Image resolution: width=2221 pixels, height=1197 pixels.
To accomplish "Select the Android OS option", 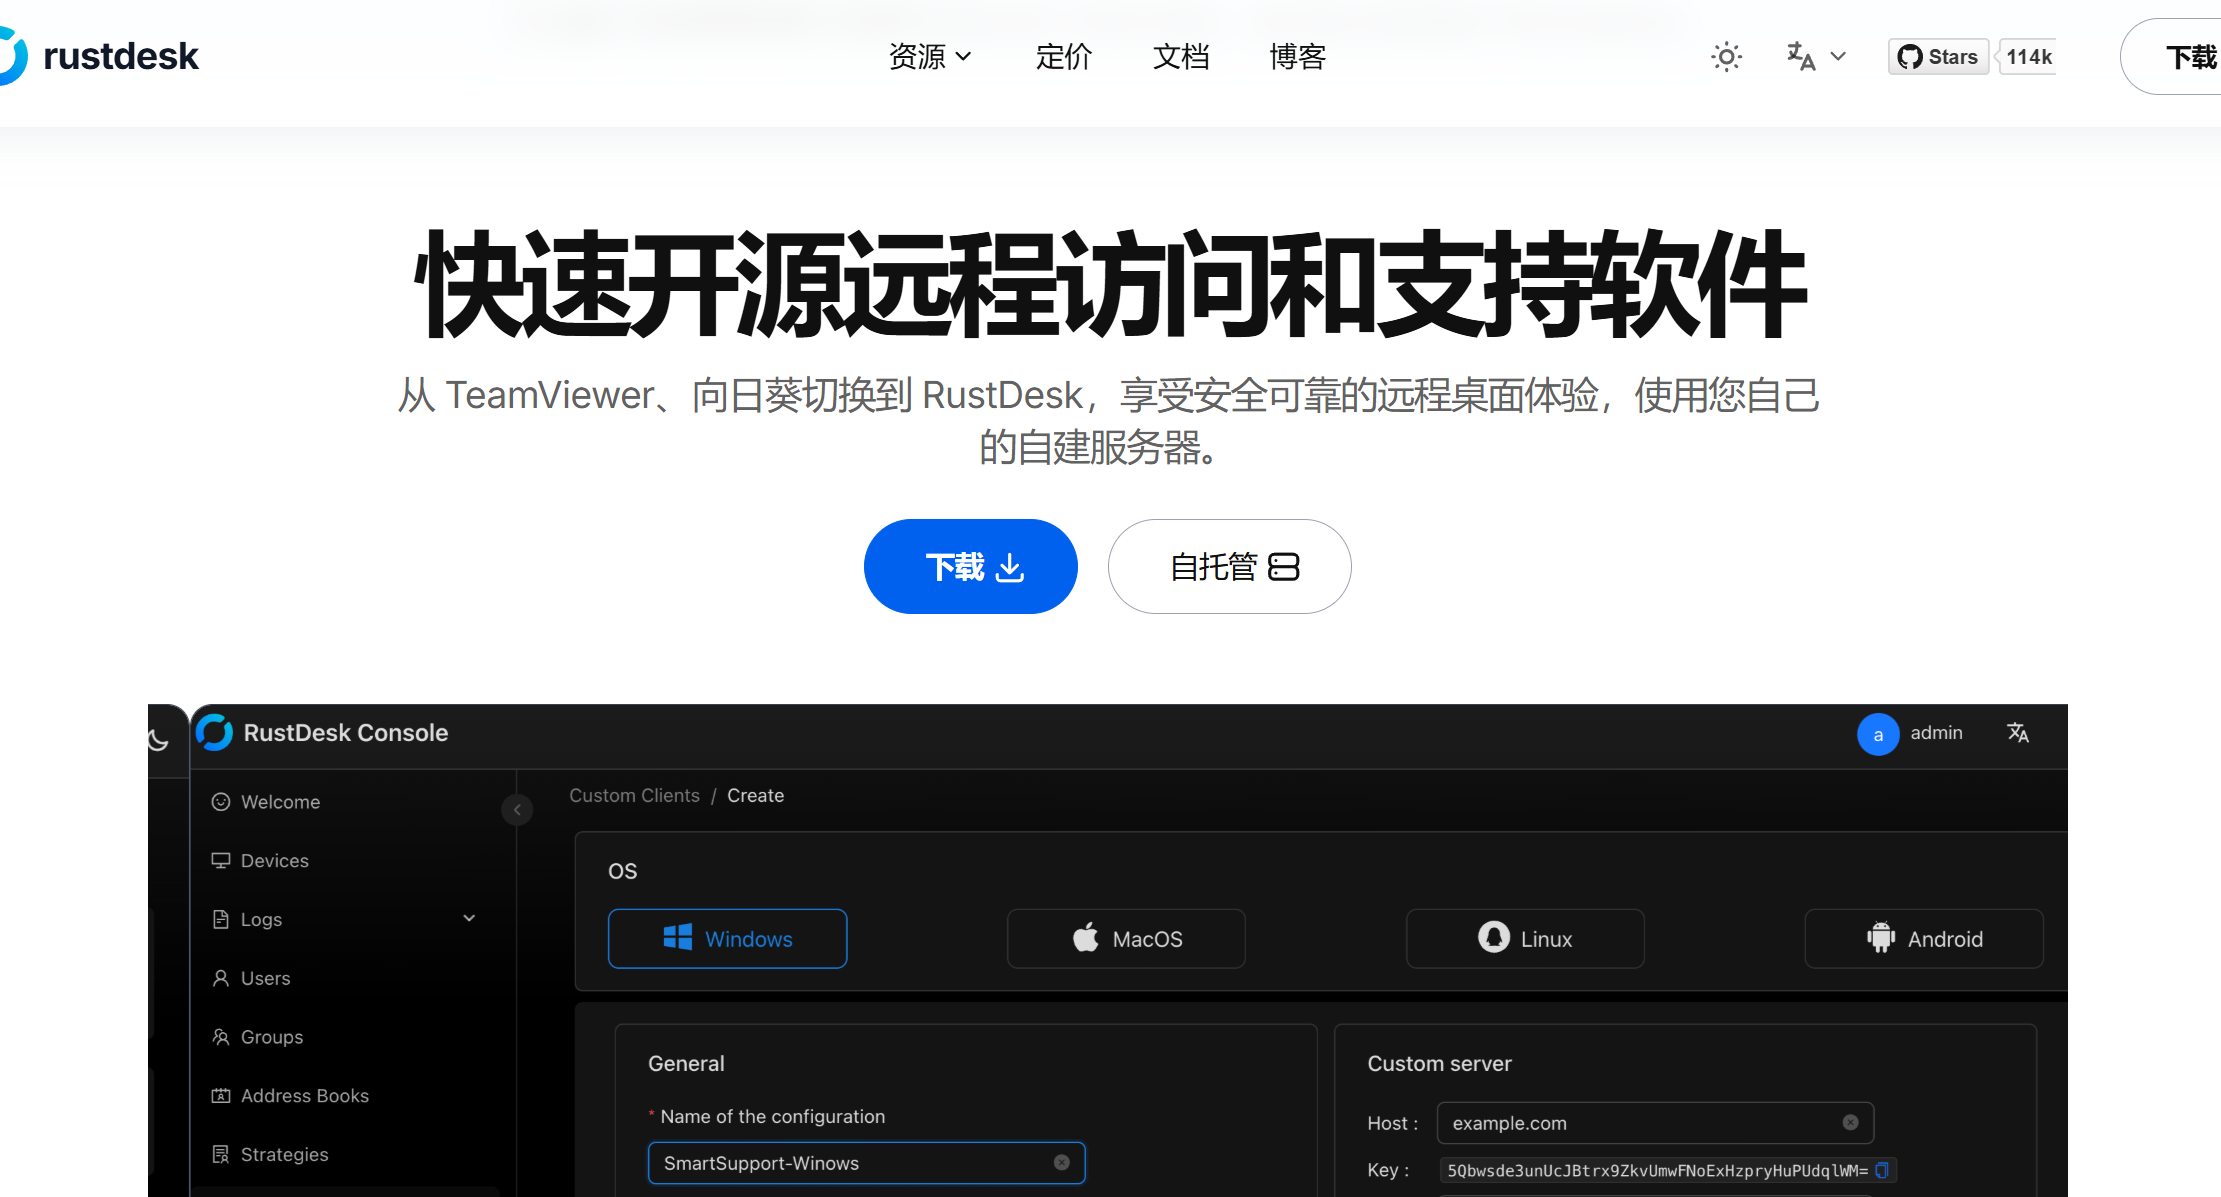I will tap(1924, 939).
